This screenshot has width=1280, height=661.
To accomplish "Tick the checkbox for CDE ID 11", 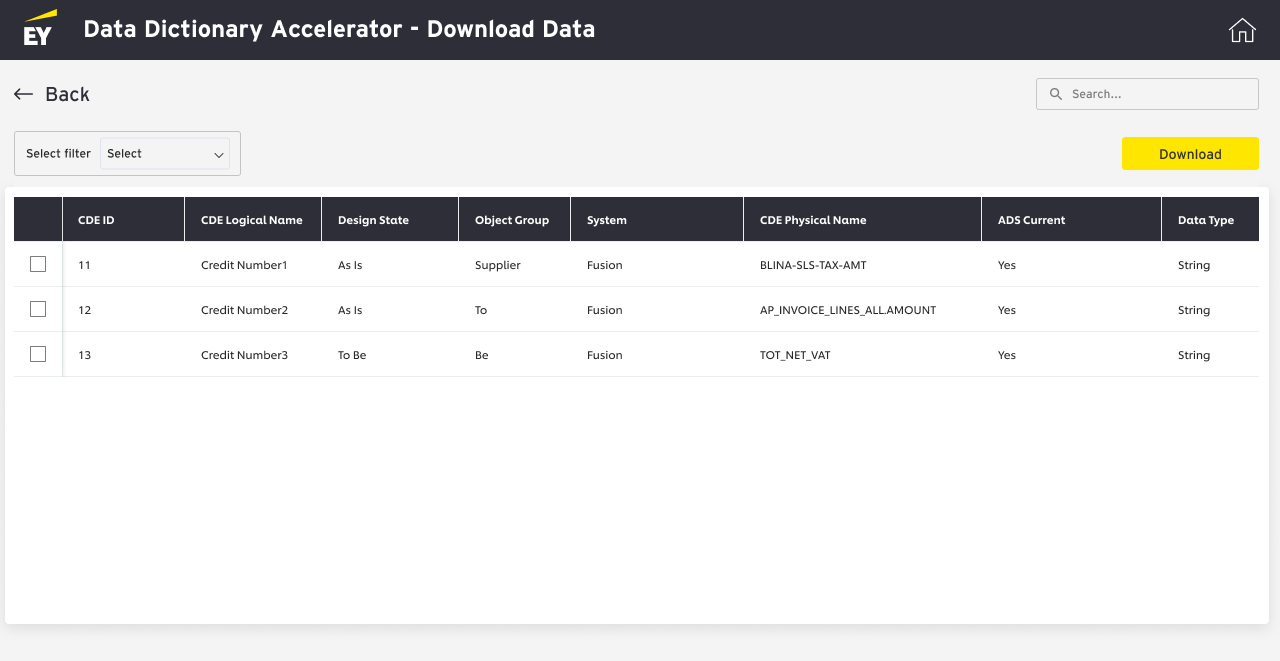I will pyautogui.click(x=38, y=264).
